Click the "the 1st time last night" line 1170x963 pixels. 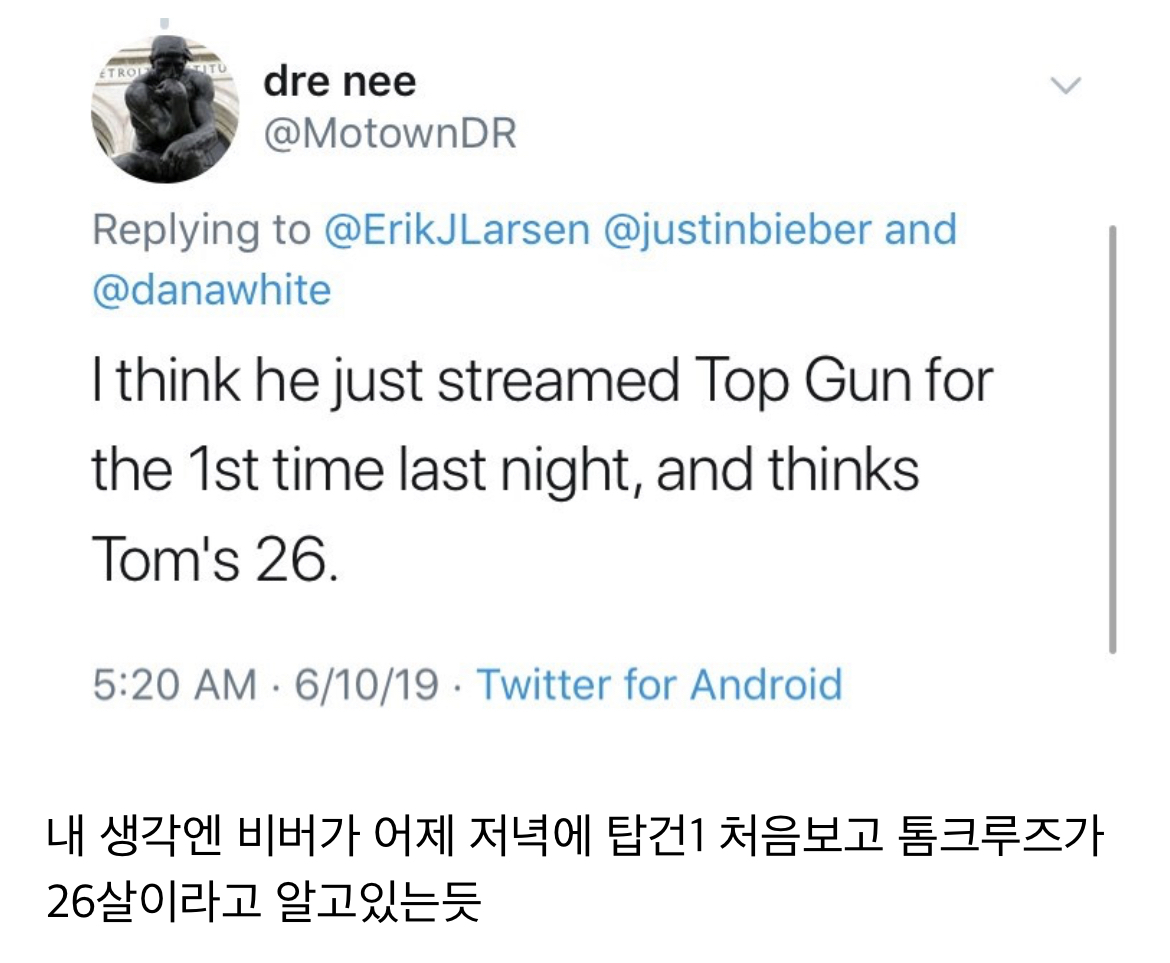click(505, 469)
